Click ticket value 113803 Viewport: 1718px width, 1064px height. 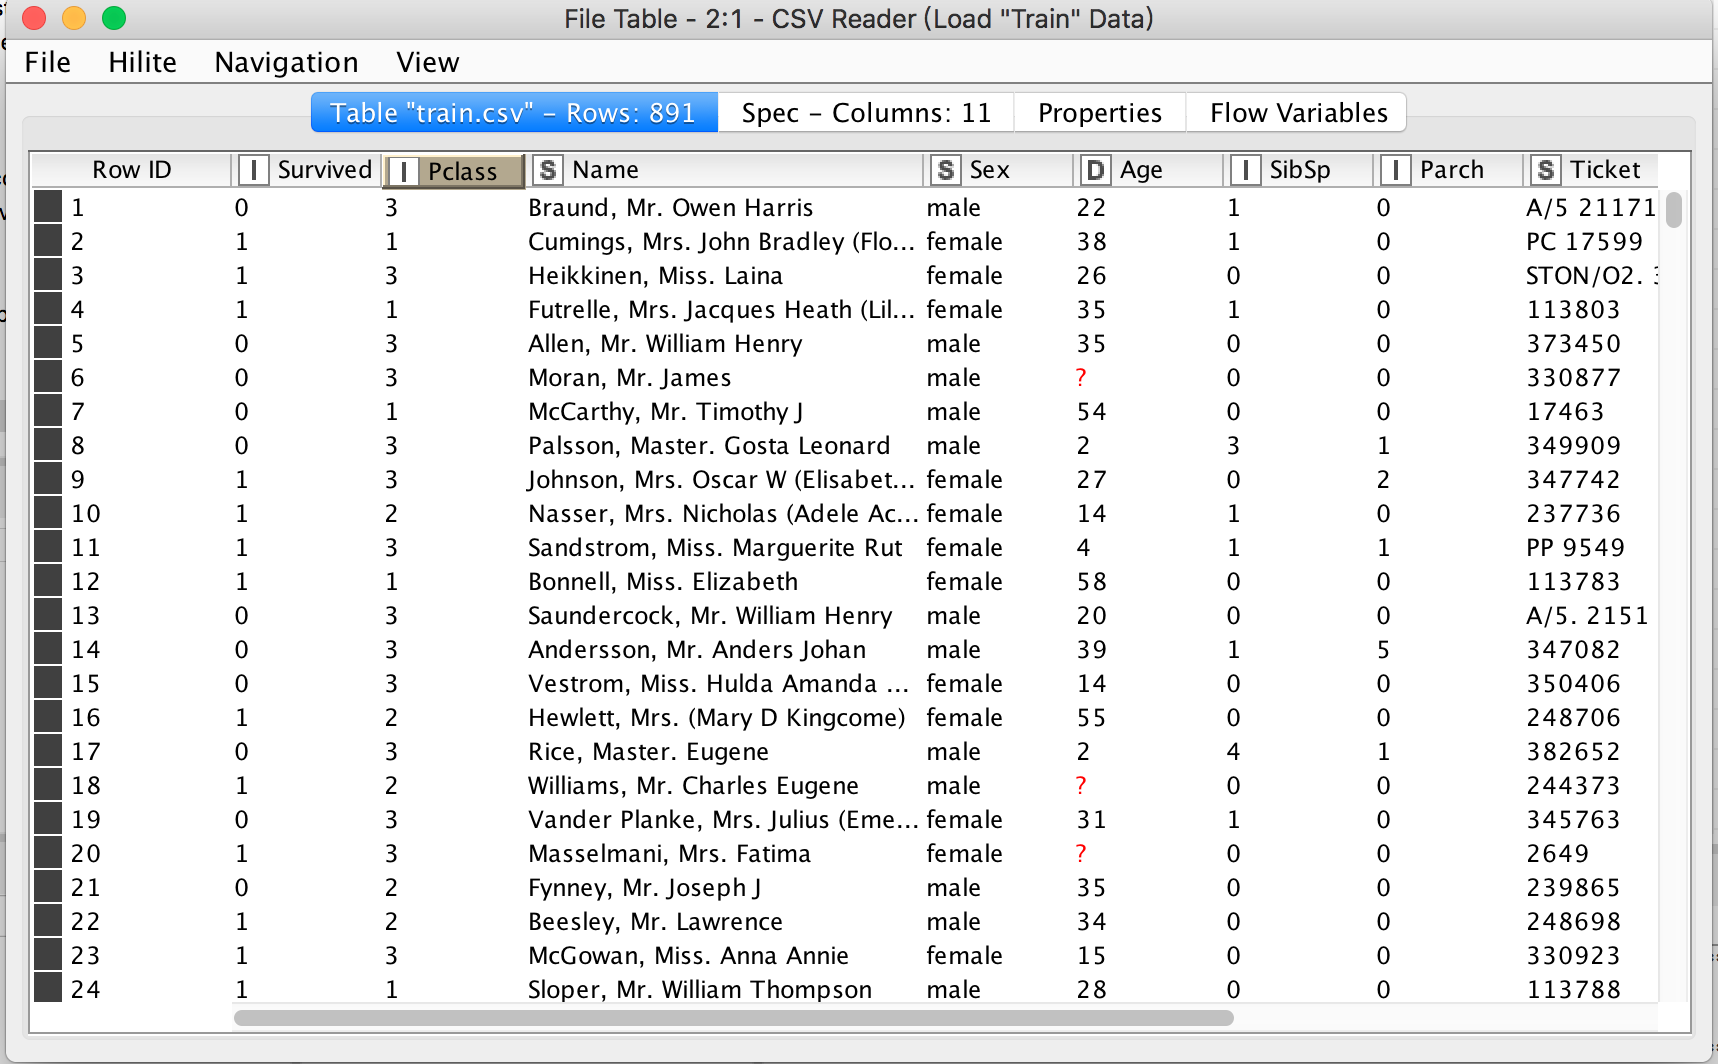[x=1573, y=309]
